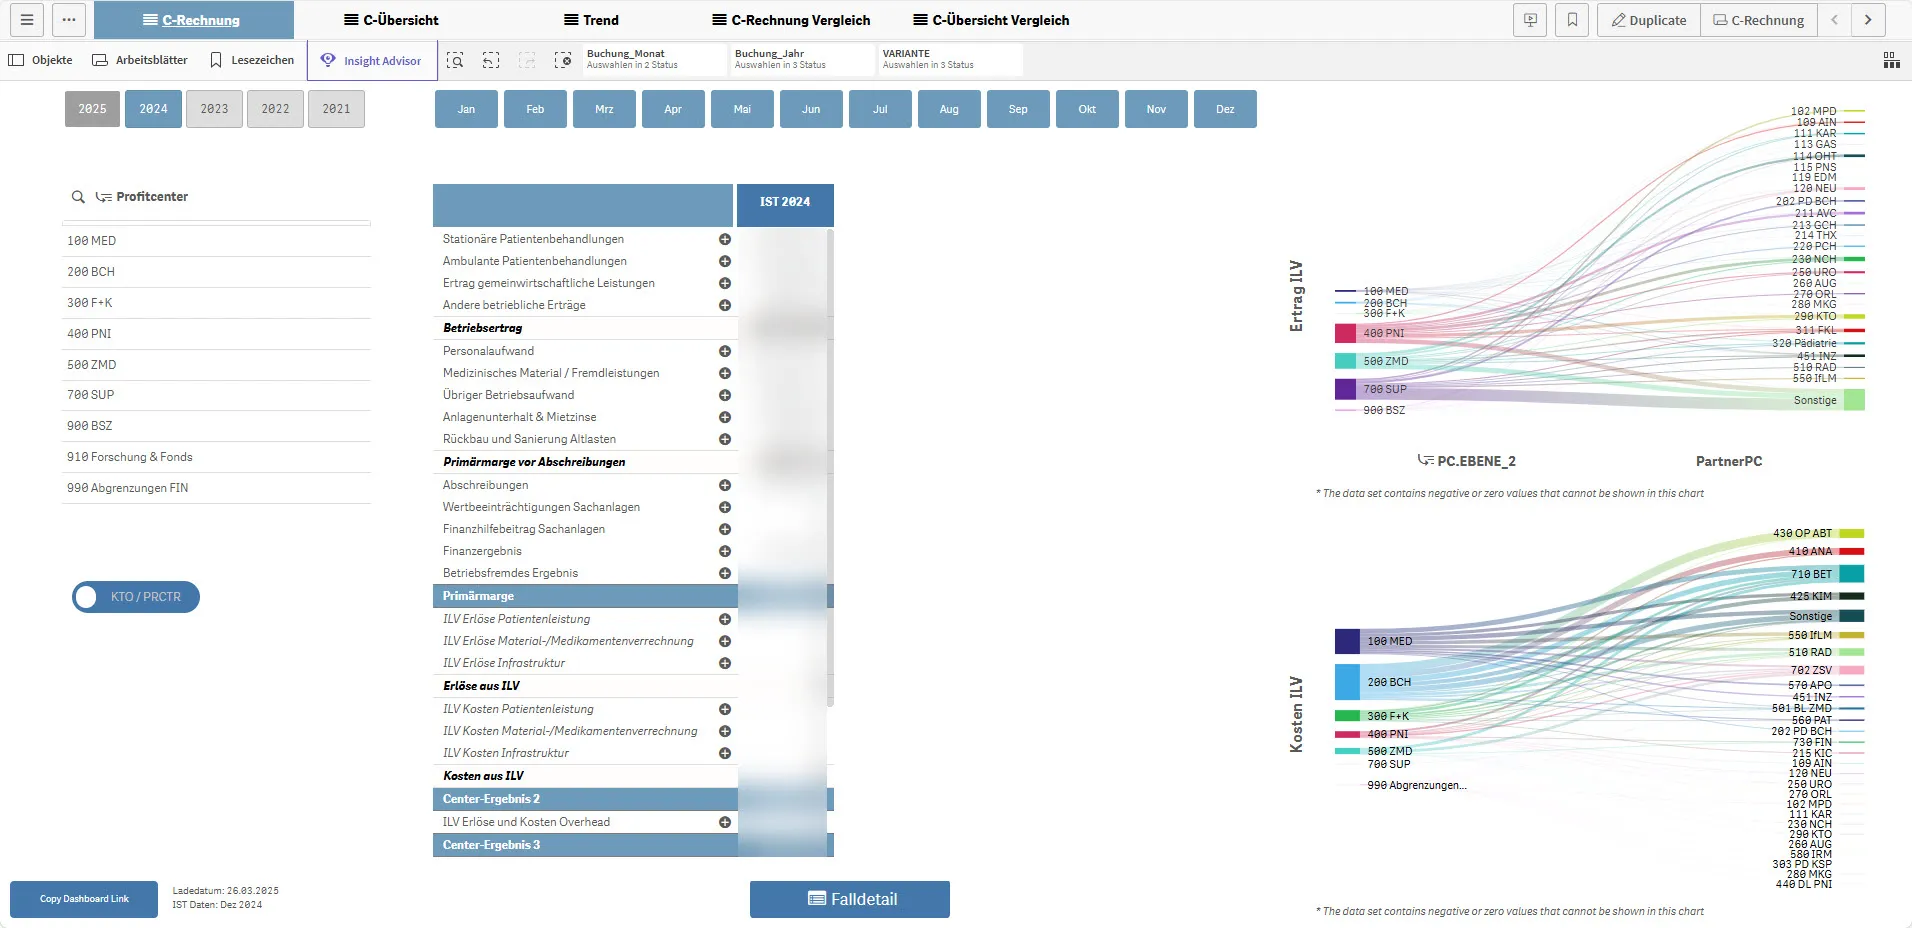Open VARIANTE selection dropdown

click(x=951, y=59)
